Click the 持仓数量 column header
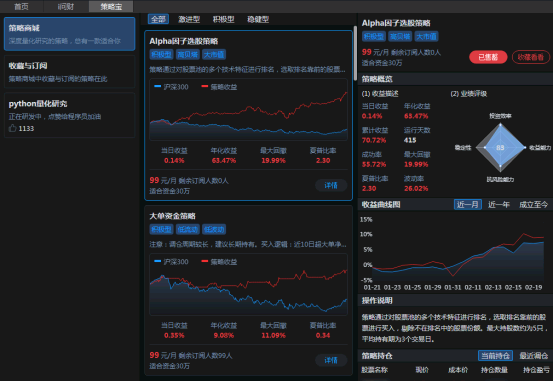 [x=494, y=370]
